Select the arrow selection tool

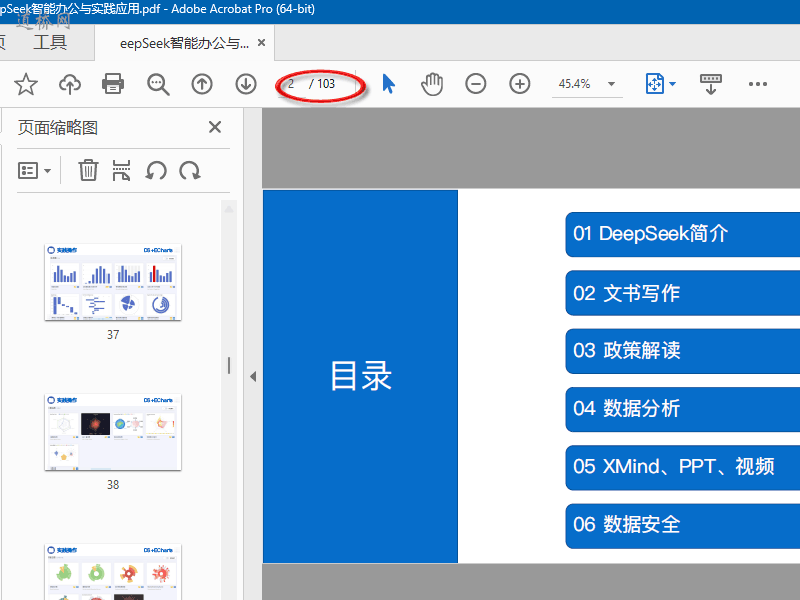[389, 84]
